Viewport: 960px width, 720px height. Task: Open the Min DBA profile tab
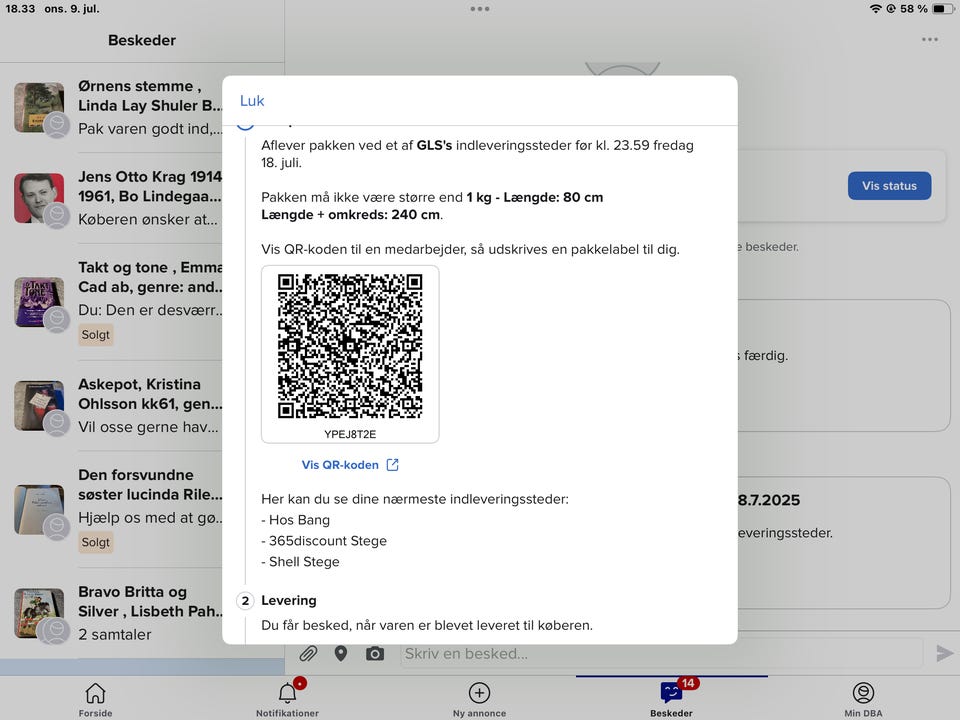point(862,694)
